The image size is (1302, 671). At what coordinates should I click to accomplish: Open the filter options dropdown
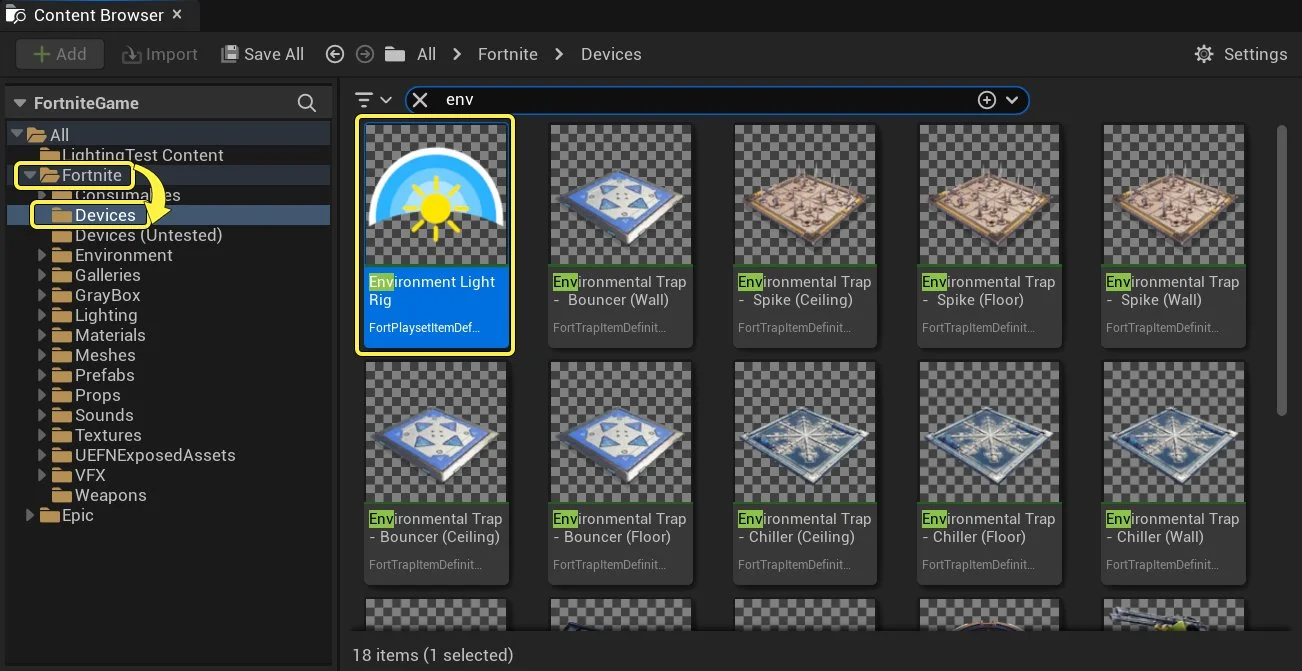373,100
